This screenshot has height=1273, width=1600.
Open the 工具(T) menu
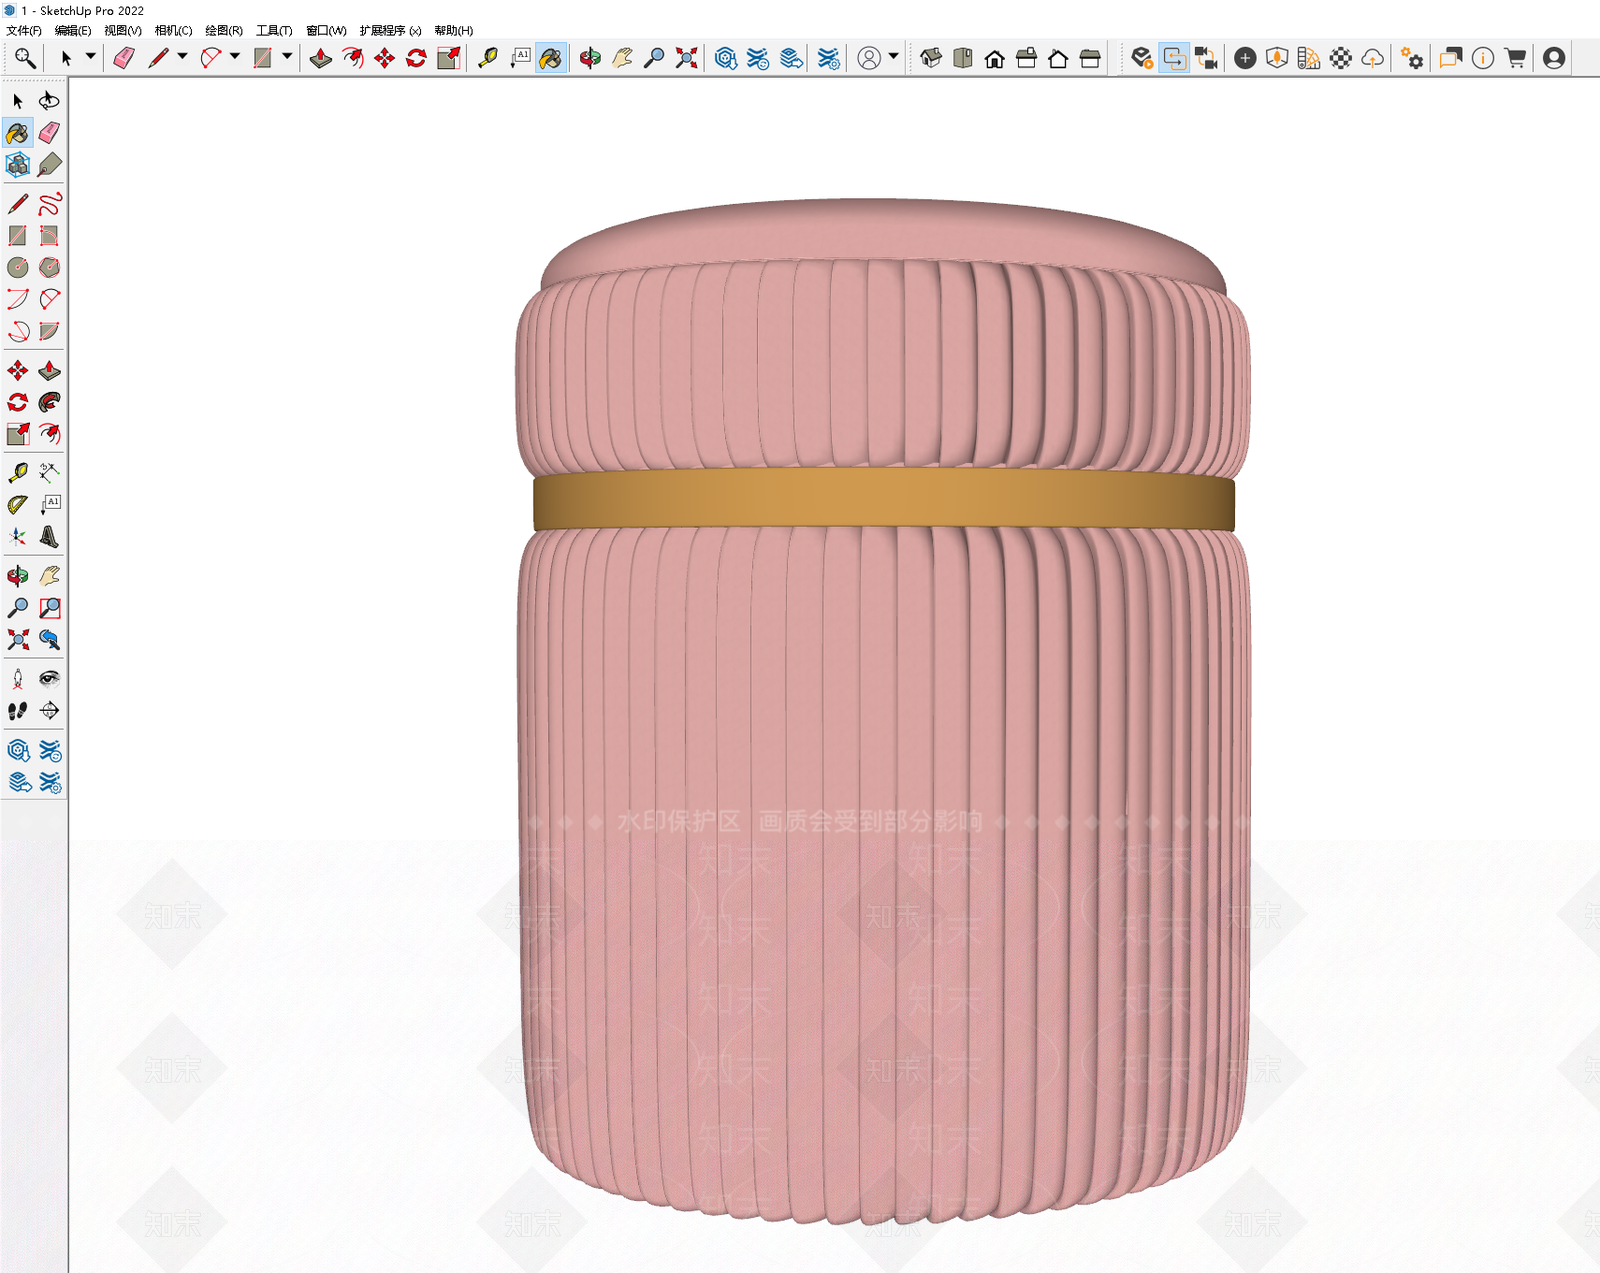coord(274,30)
